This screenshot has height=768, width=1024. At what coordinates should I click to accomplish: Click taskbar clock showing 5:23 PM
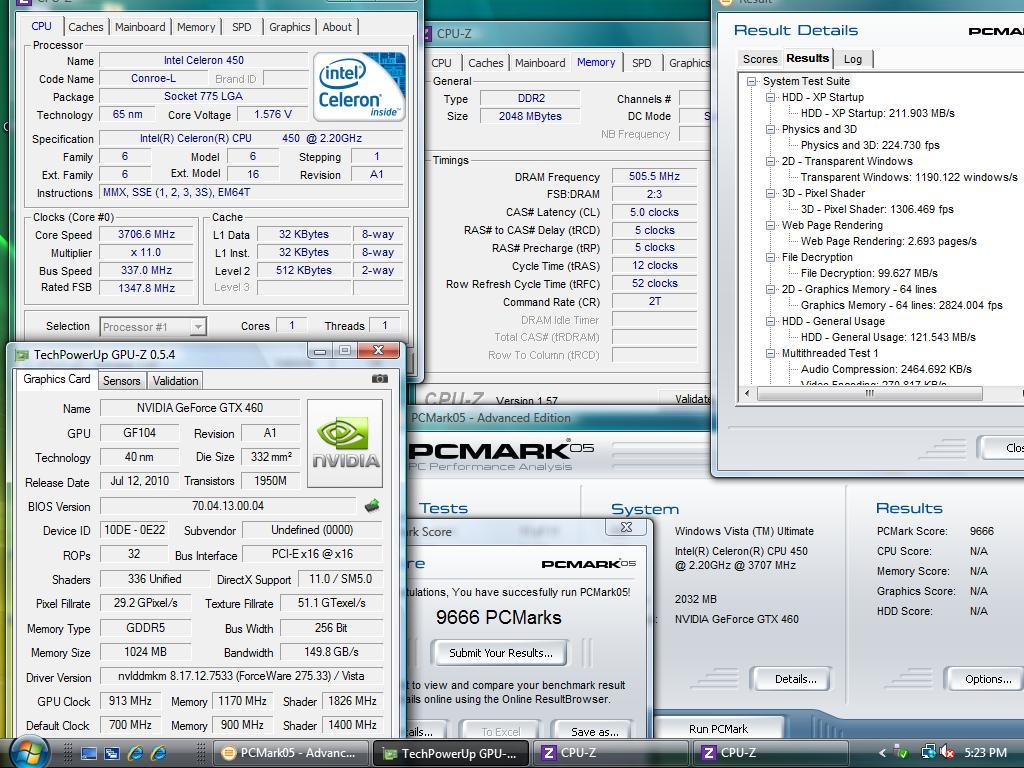point(985,752)
